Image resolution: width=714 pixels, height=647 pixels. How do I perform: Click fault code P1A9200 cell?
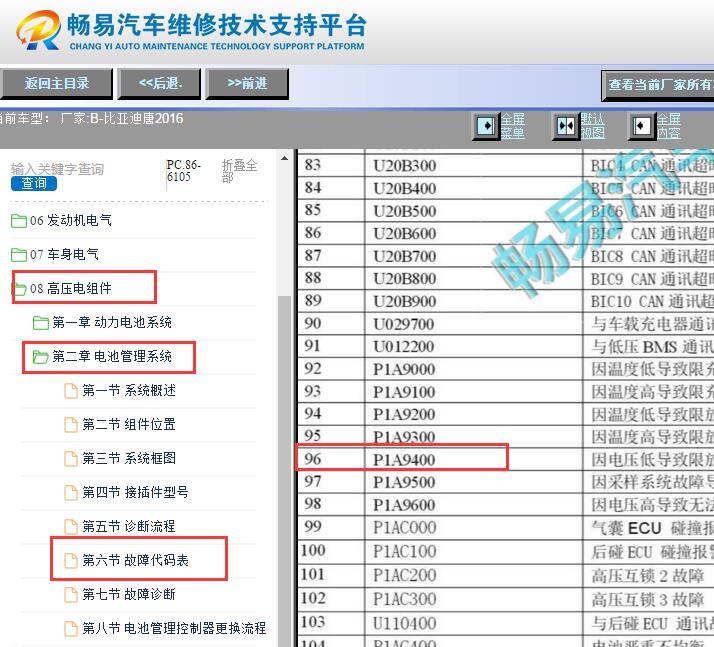(474, 414)
